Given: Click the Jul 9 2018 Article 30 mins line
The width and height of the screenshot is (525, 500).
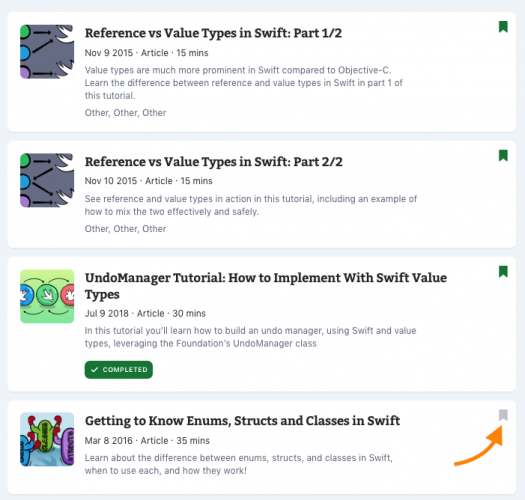Looking at the screenshot, I should click(x=145, y=313).
